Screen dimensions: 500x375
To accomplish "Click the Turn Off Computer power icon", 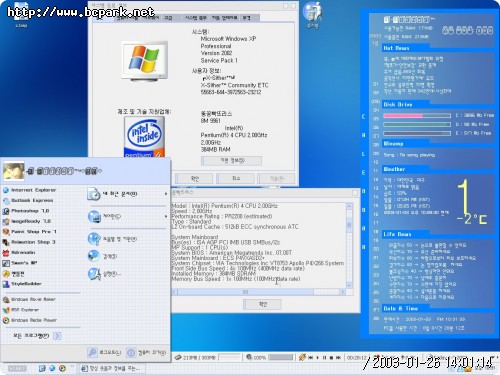I will [131, 352].
